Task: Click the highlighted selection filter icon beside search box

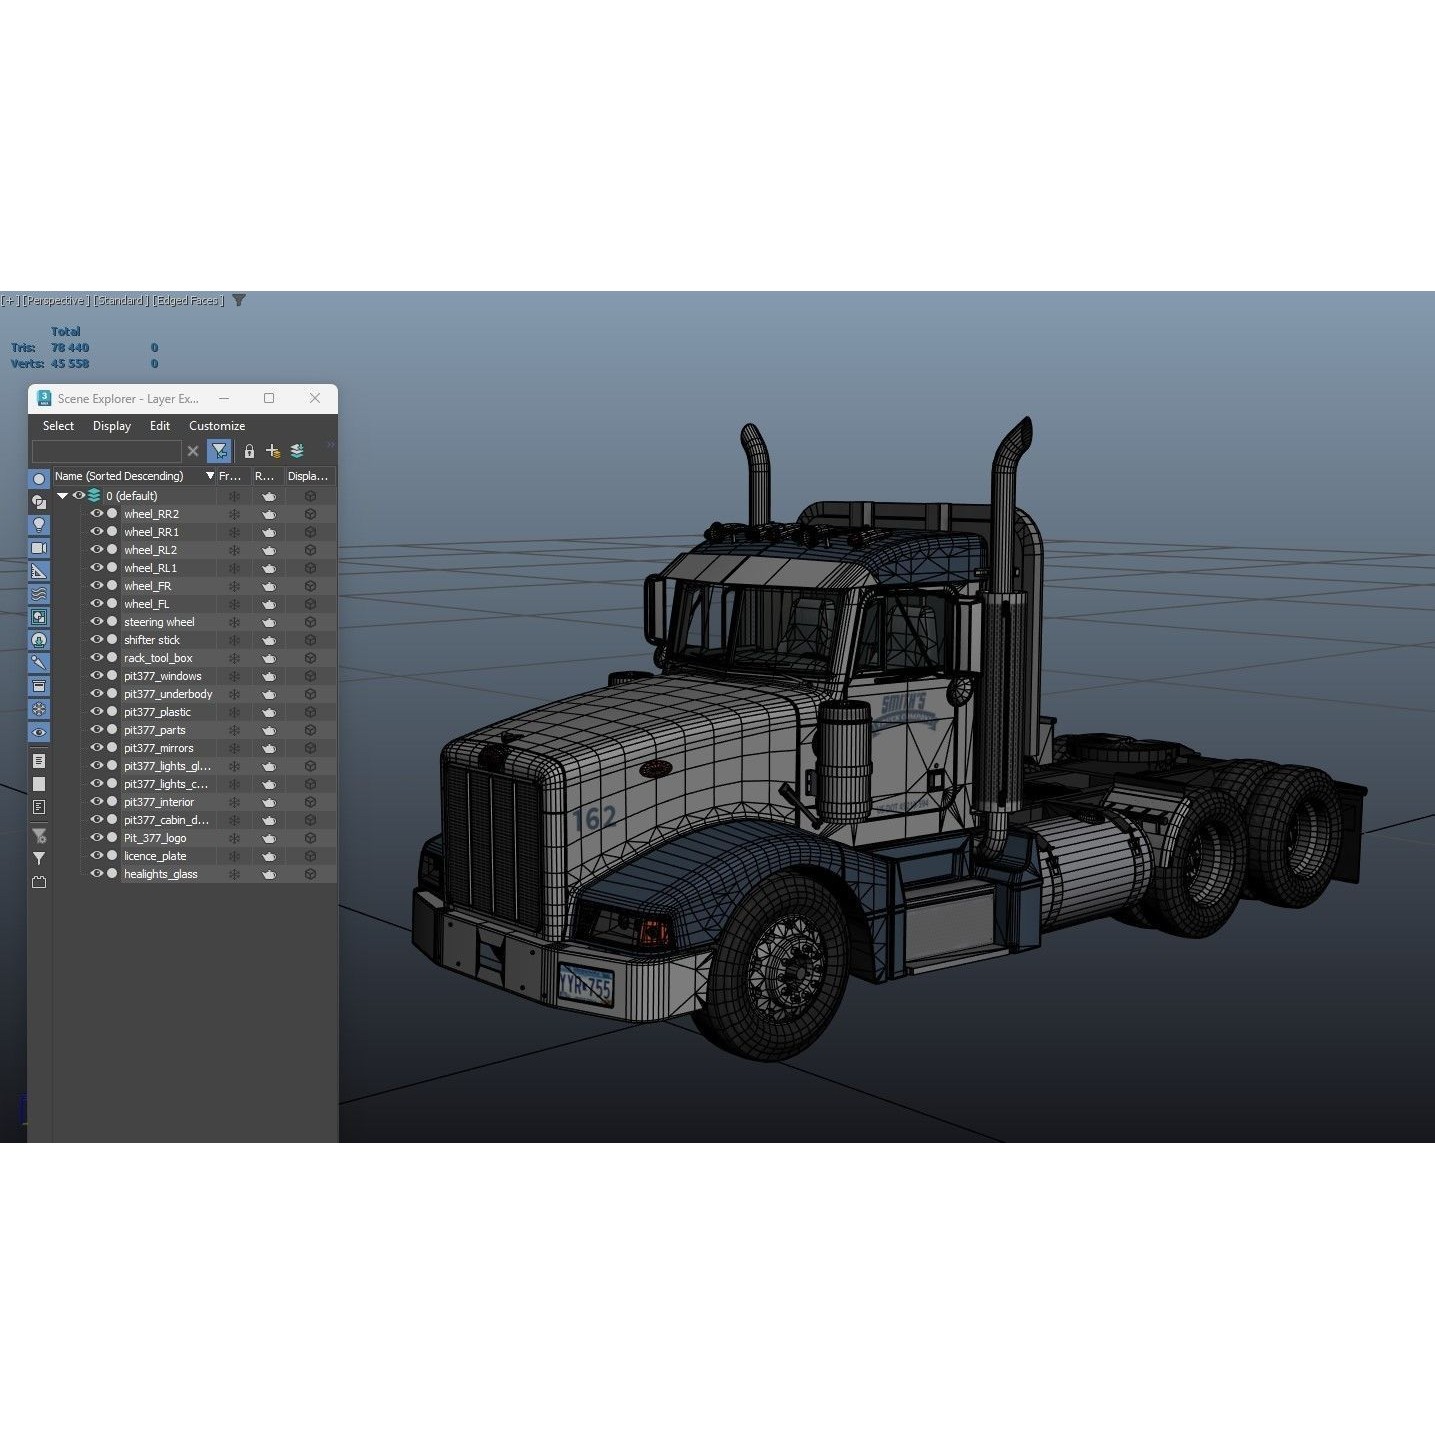Action: click(x=219, y=451)
